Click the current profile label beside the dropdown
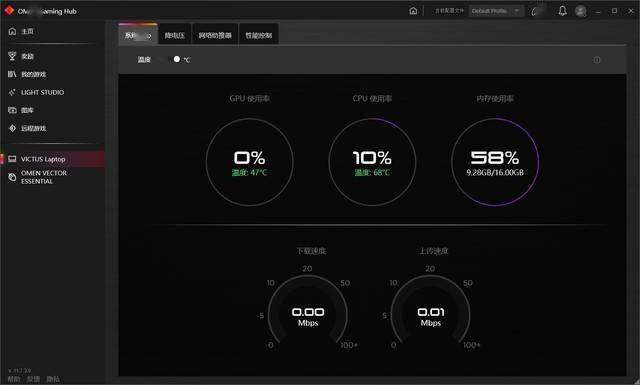640x385 pixels. tap(449, 11)
